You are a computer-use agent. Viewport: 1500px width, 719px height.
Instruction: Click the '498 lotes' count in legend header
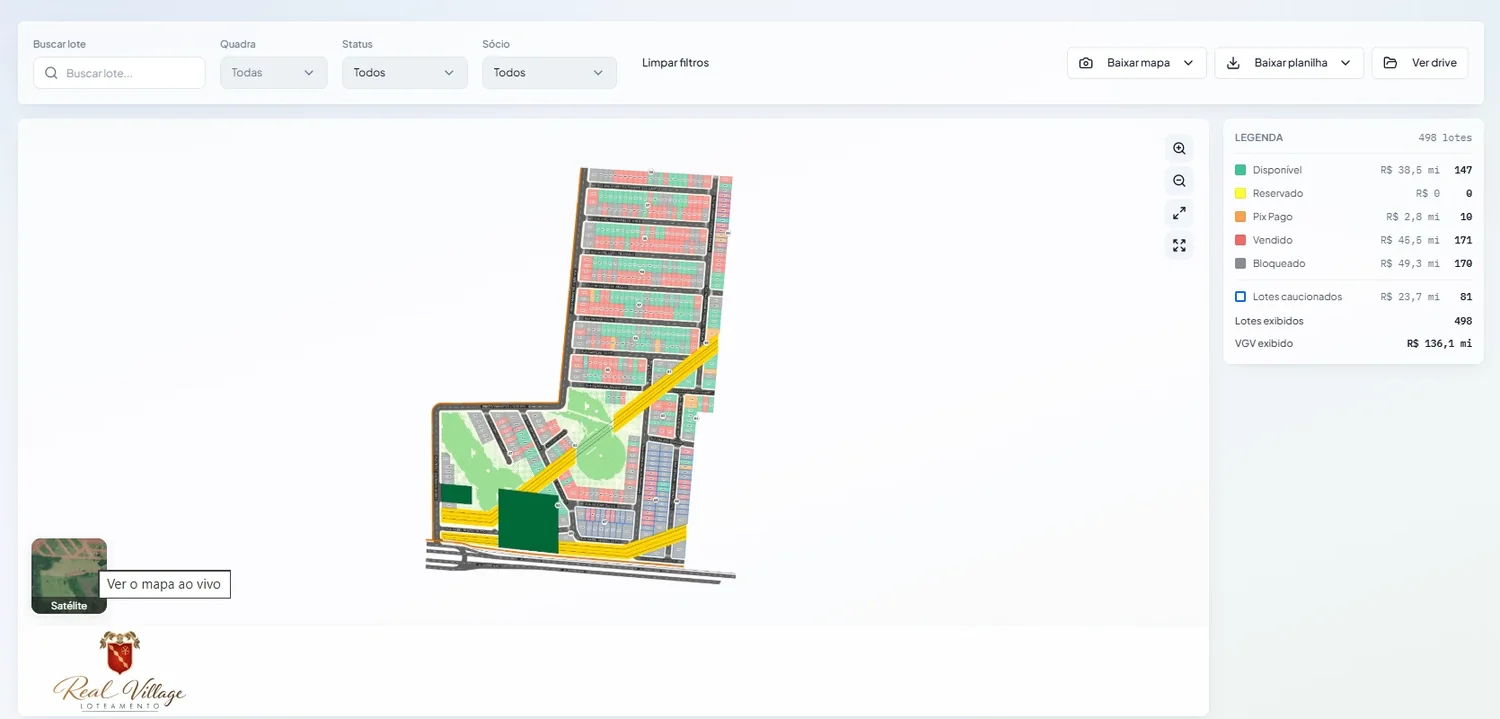click(x=1445, y=138)
